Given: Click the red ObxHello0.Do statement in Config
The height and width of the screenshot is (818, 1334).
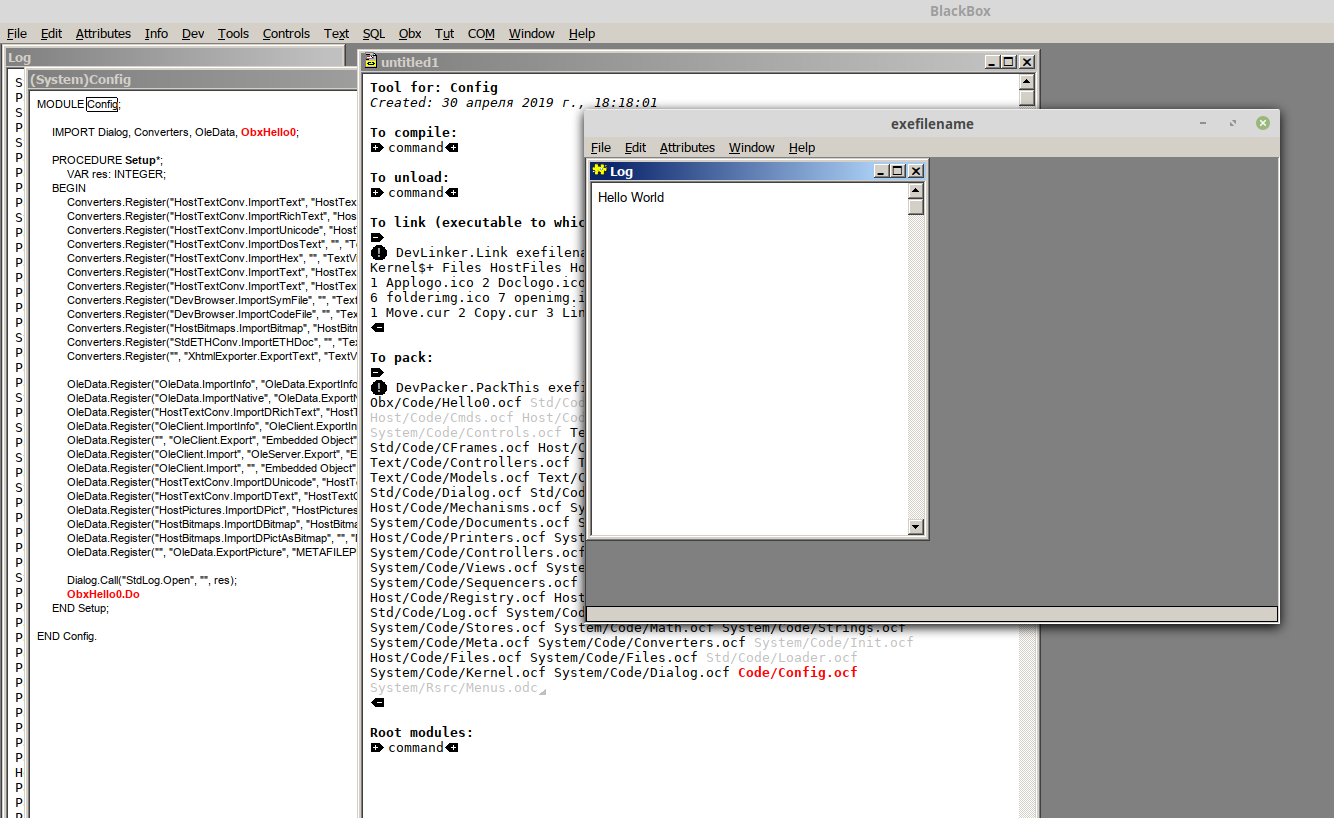Looking at the screenshot, I should [103, 594].
